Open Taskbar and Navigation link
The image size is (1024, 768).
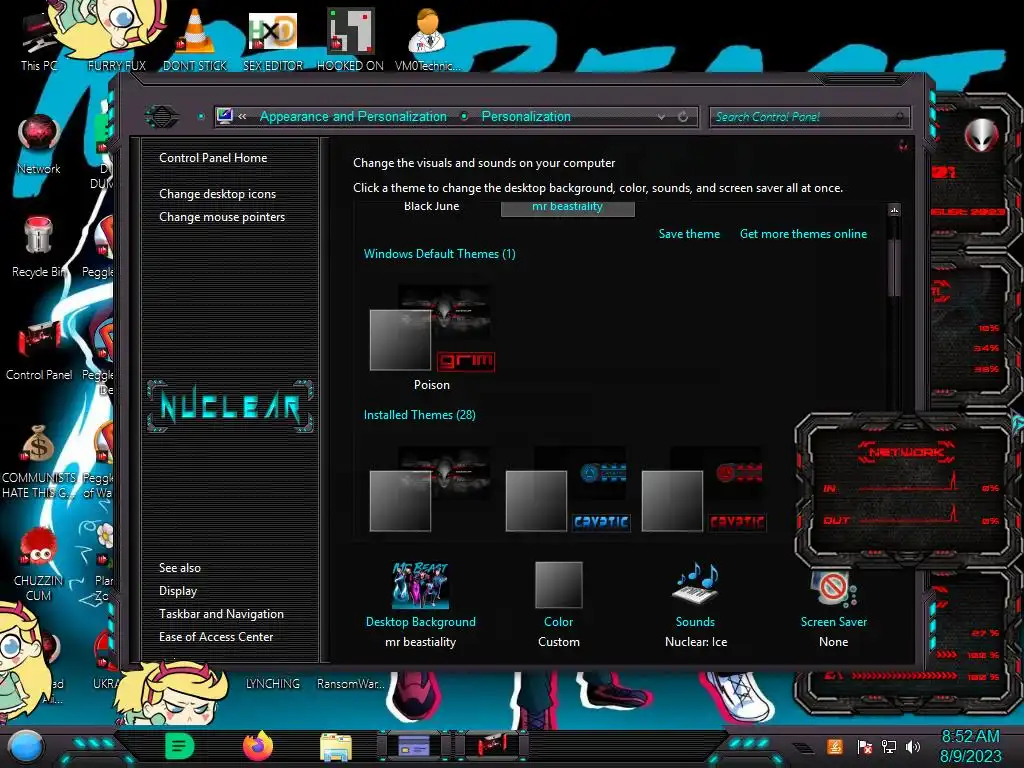pyautogui.click(x=221, y=614)
